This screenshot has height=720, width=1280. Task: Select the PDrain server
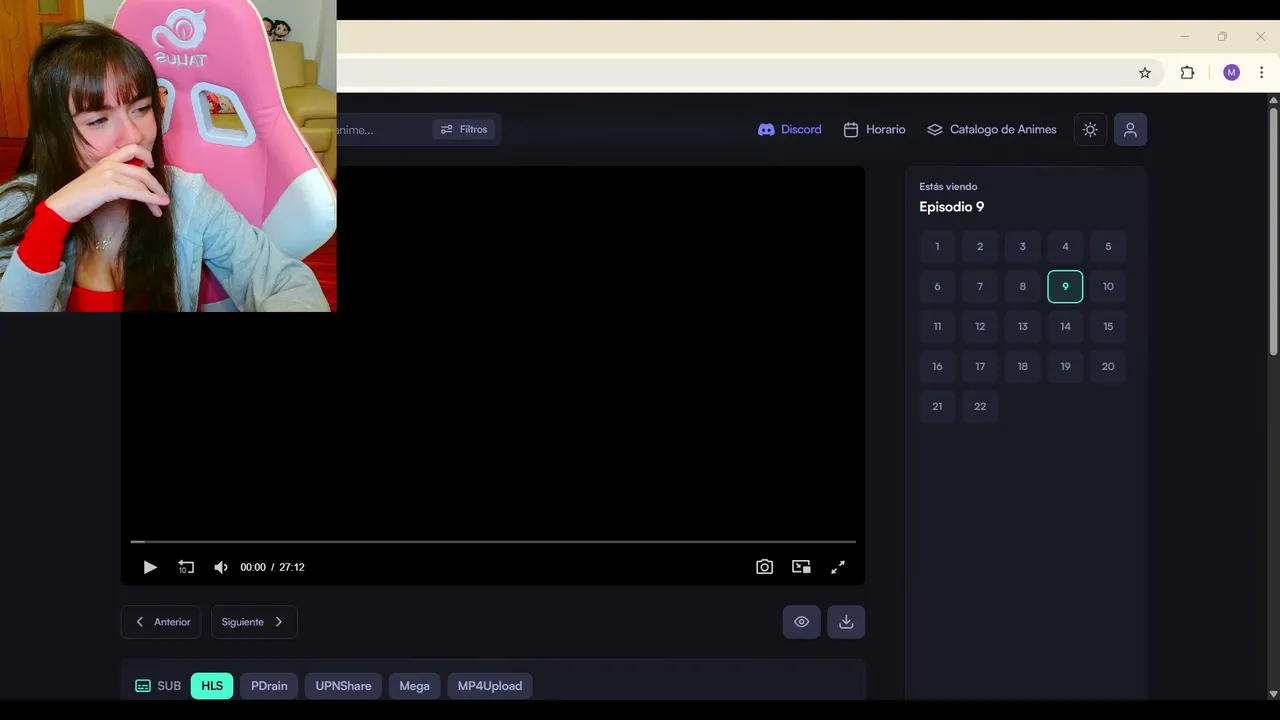tap(269, 686)
